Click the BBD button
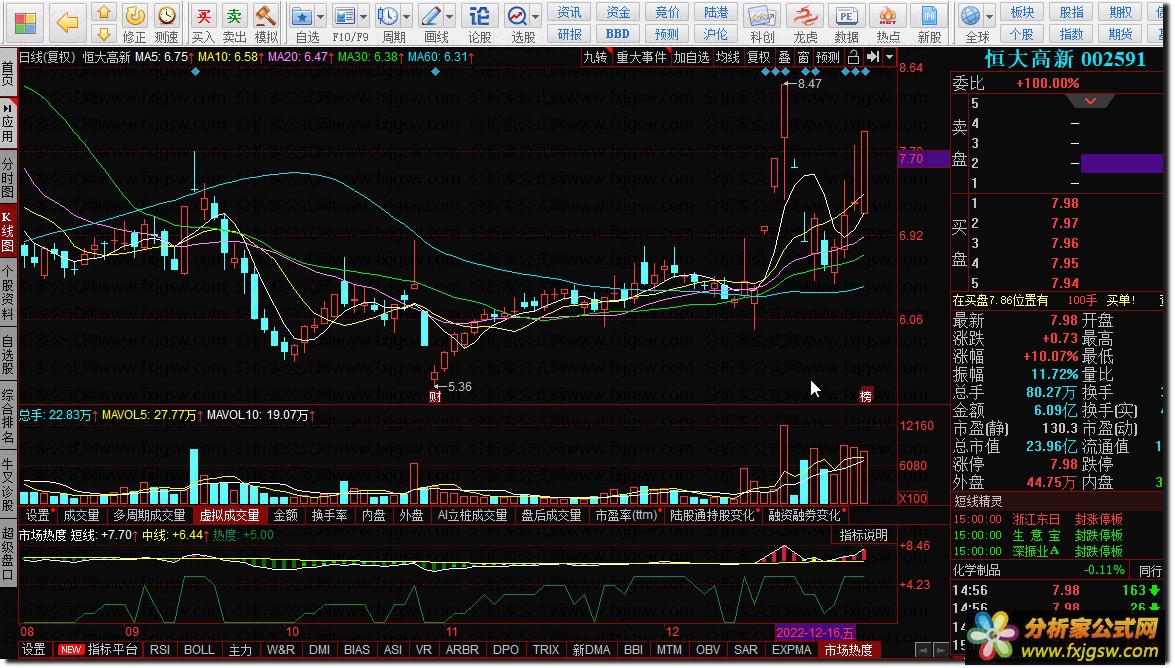 (x=617, y=34)
